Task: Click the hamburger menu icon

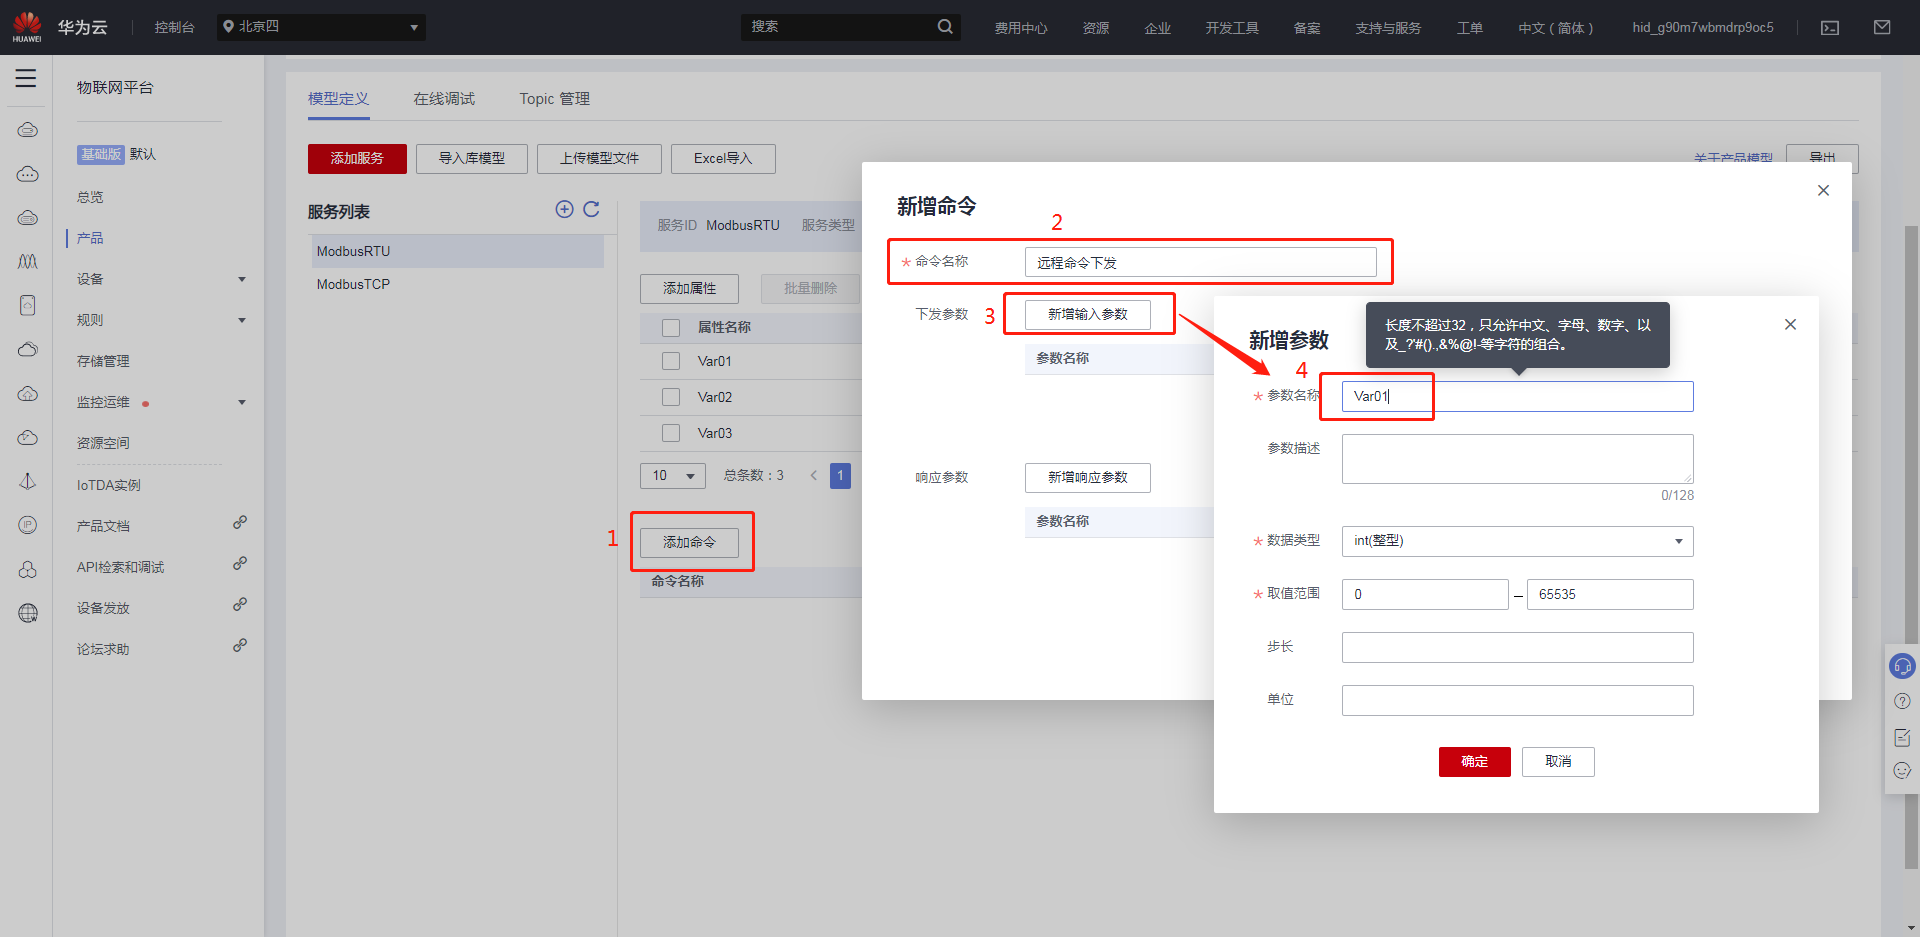Action: point(26,78)
